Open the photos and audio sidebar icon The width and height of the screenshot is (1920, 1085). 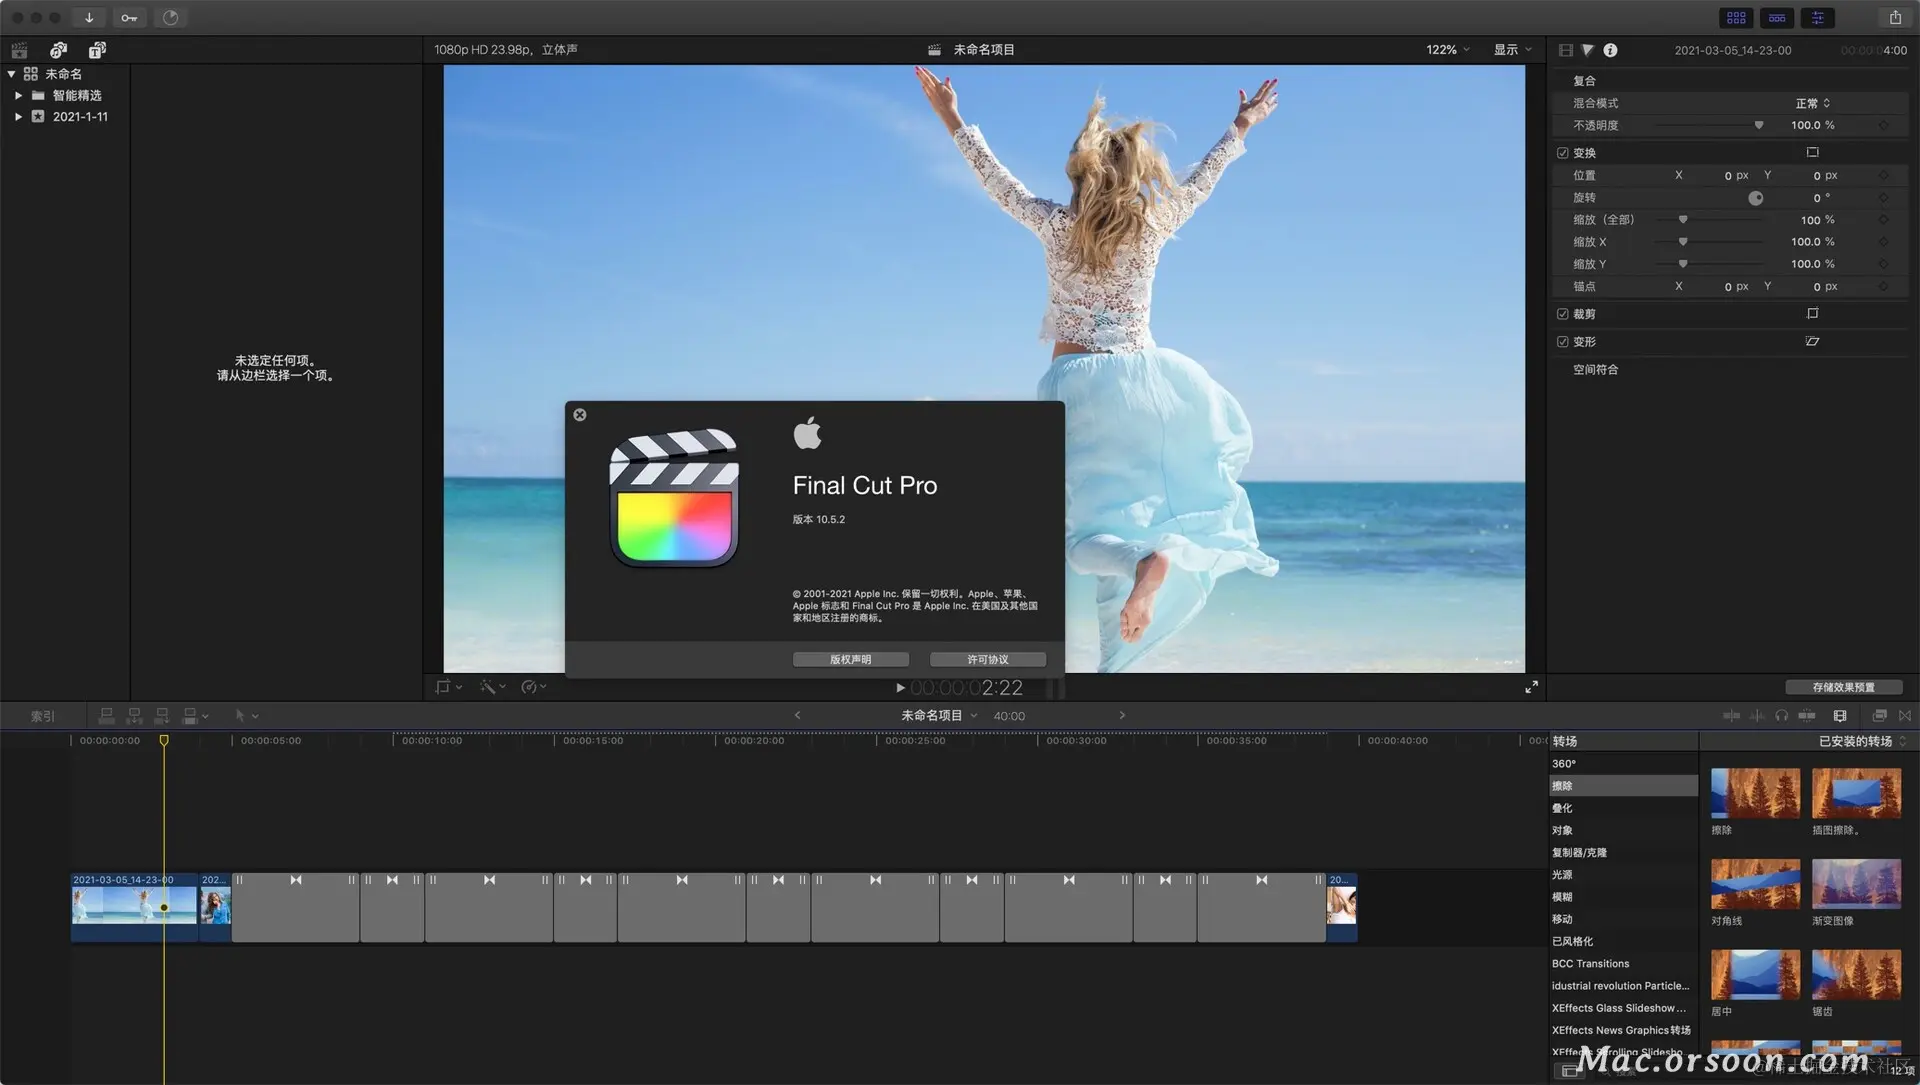point(58,50)
